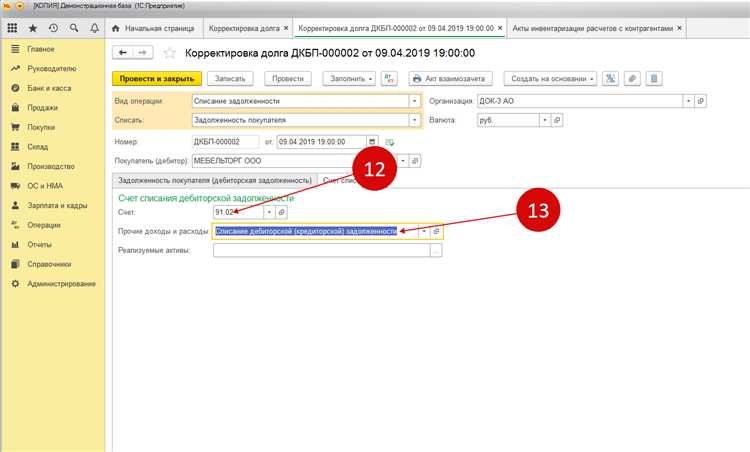Image resolution: width=750 pixels, height=452 pixels.
Task: Open calendar picker for date field
Action: click(372, 142)
